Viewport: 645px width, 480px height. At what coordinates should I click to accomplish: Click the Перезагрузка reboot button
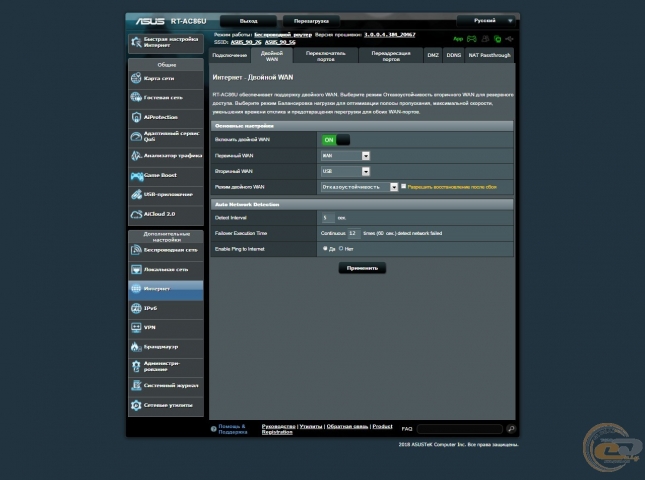point(310,20)
